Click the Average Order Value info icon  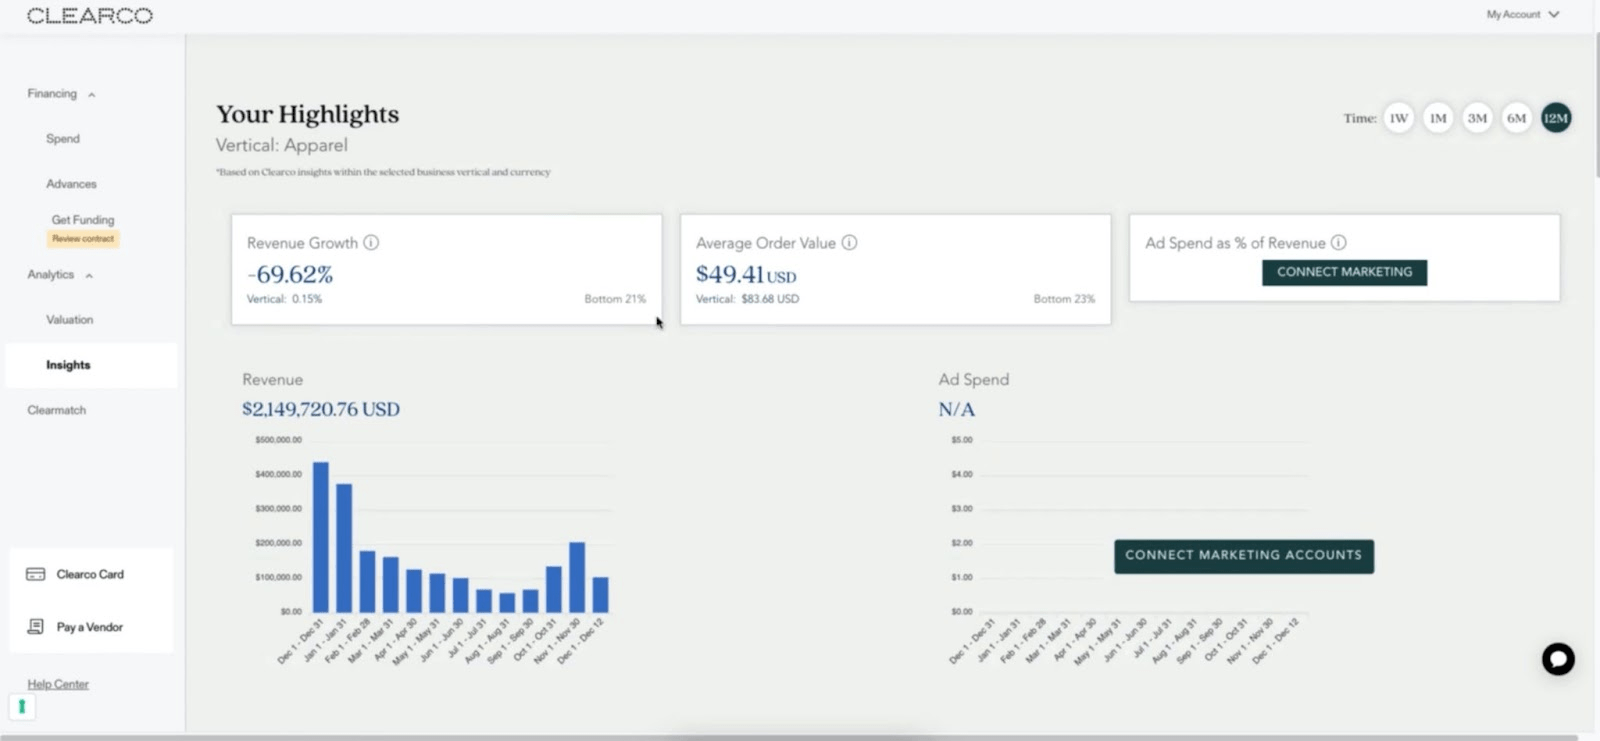[849, 243]
